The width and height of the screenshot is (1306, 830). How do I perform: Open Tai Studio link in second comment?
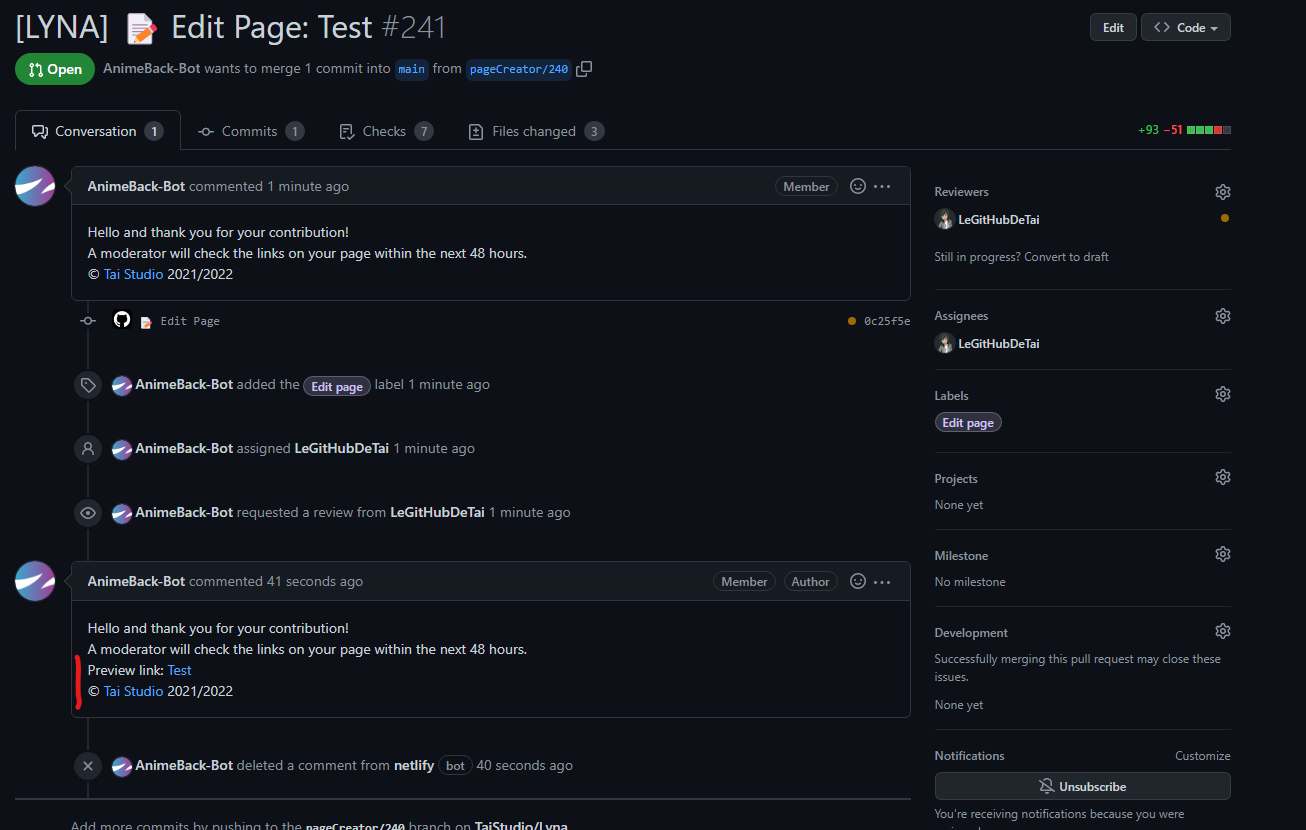point(133,691)
